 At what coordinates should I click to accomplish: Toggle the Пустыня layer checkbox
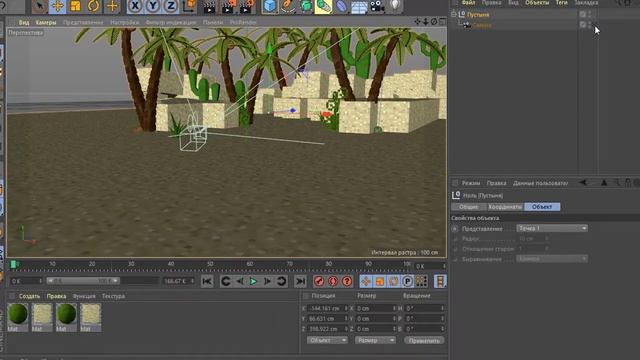pyautogui.click(x=582, y=14)
